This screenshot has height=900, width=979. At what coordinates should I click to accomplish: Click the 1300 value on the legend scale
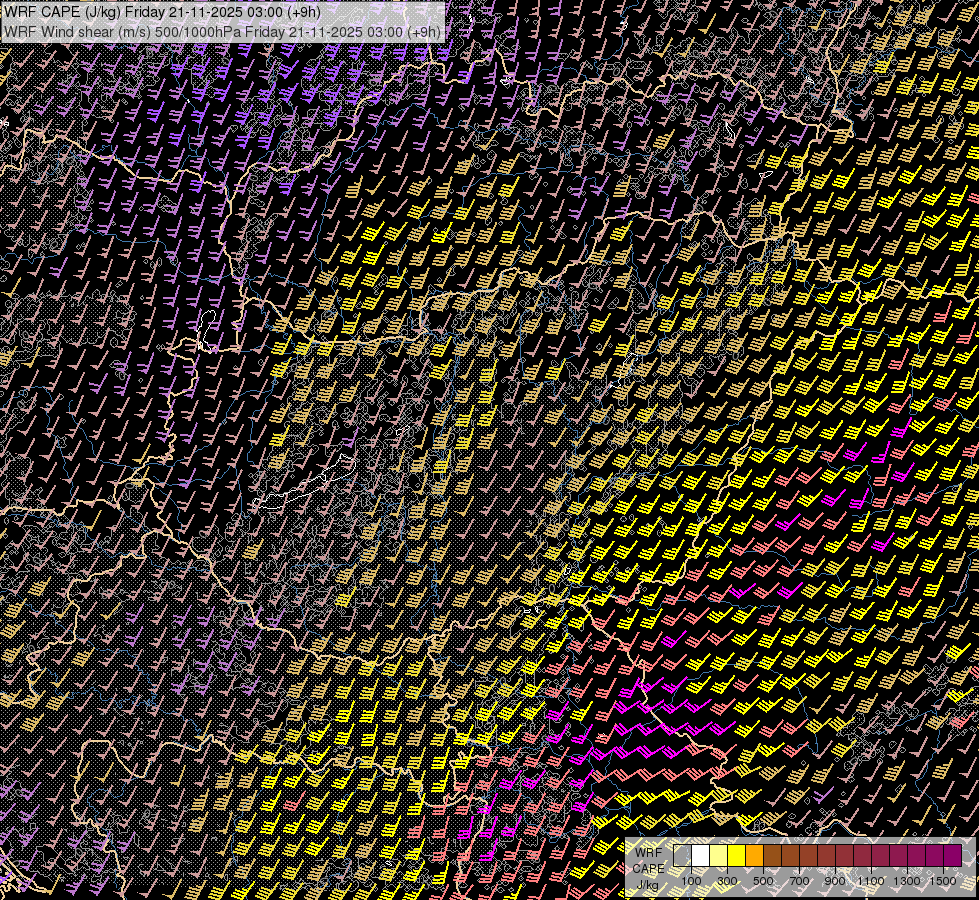[x=907, y=881]
